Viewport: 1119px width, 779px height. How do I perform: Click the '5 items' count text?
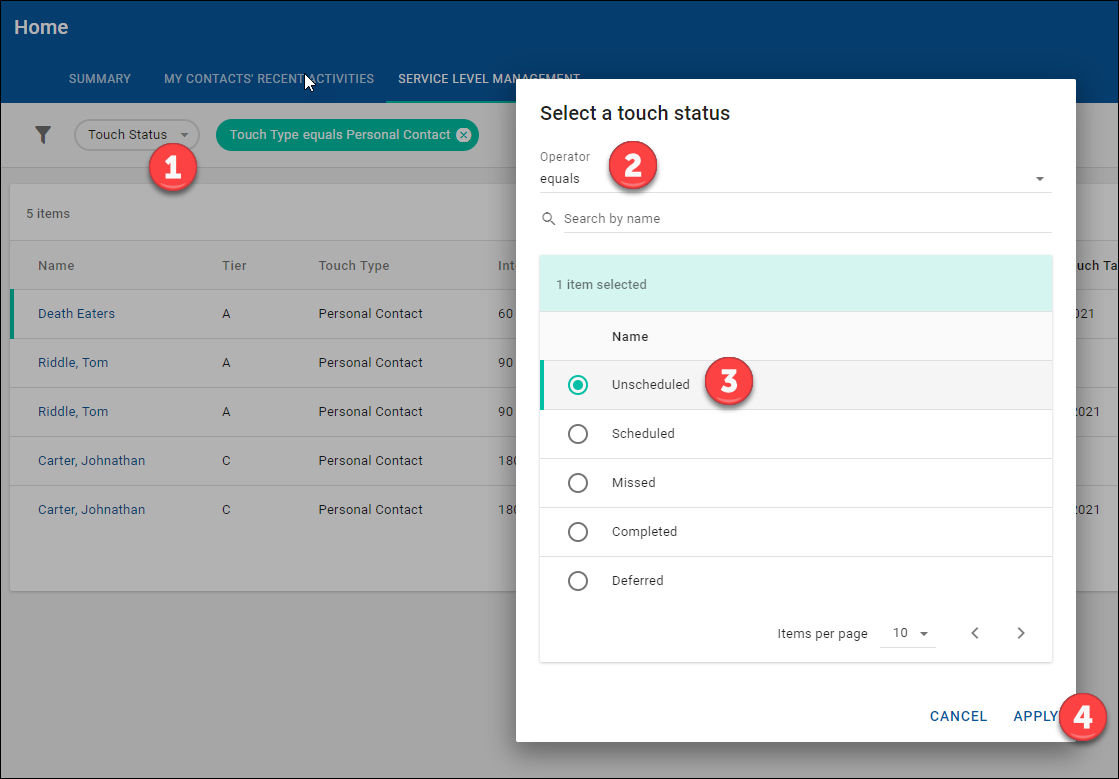point(48,213)
